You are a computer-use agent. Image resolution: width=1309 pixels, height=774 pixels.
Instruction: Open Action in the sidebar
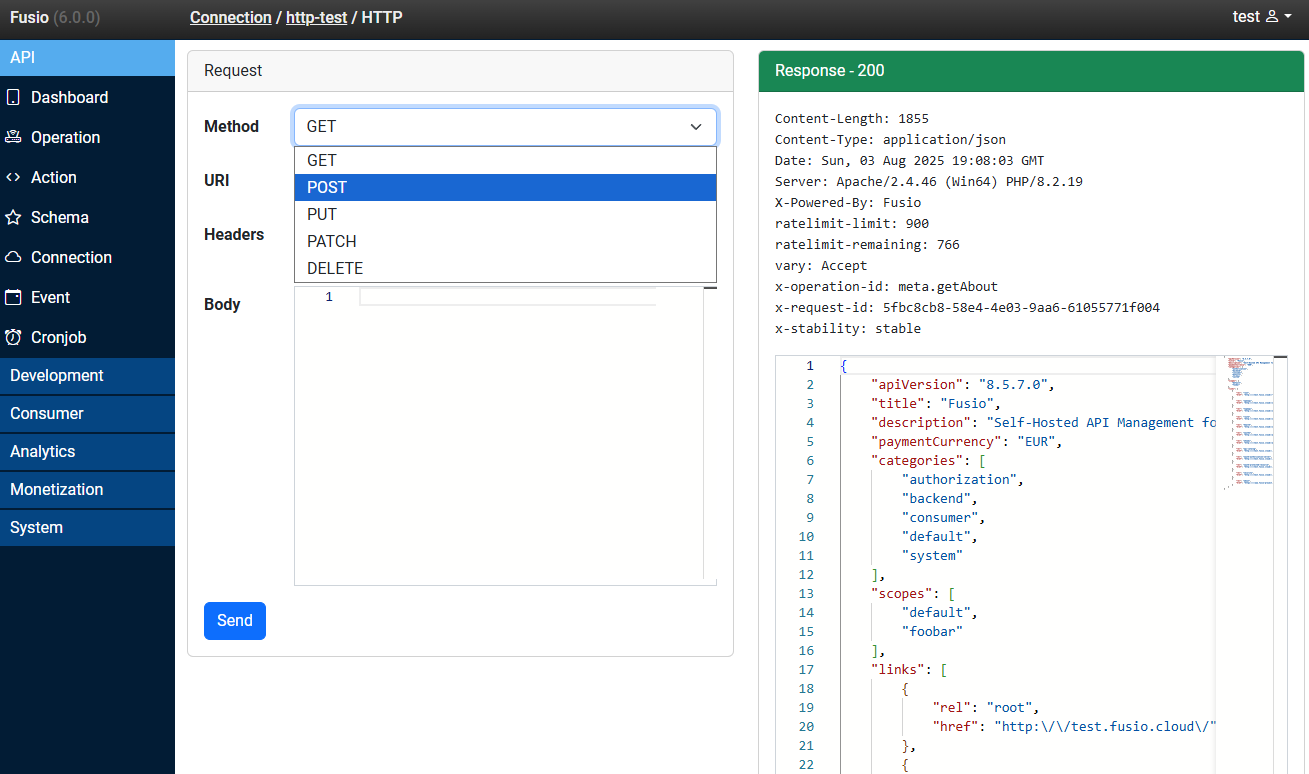click(87, 177)
